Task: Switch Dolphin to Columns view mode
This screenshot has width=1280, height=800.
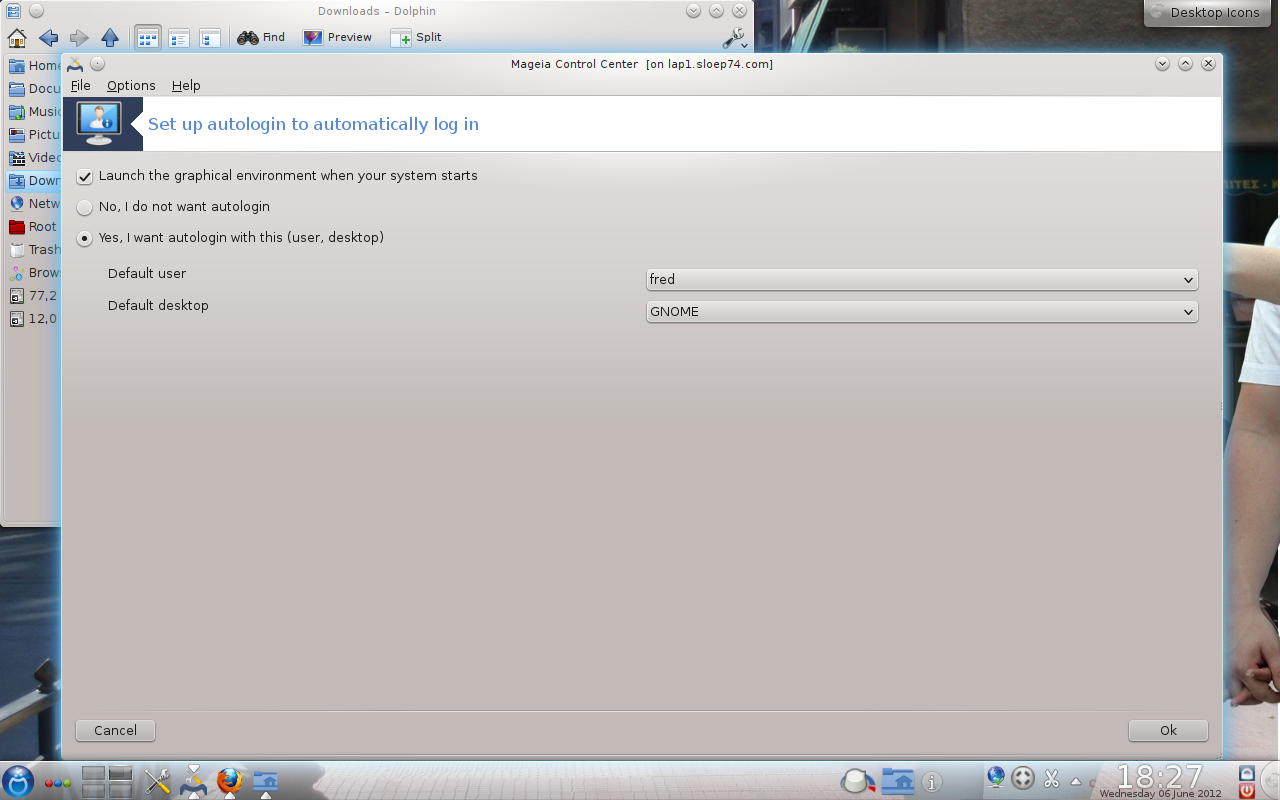Action: coord(210,38)
